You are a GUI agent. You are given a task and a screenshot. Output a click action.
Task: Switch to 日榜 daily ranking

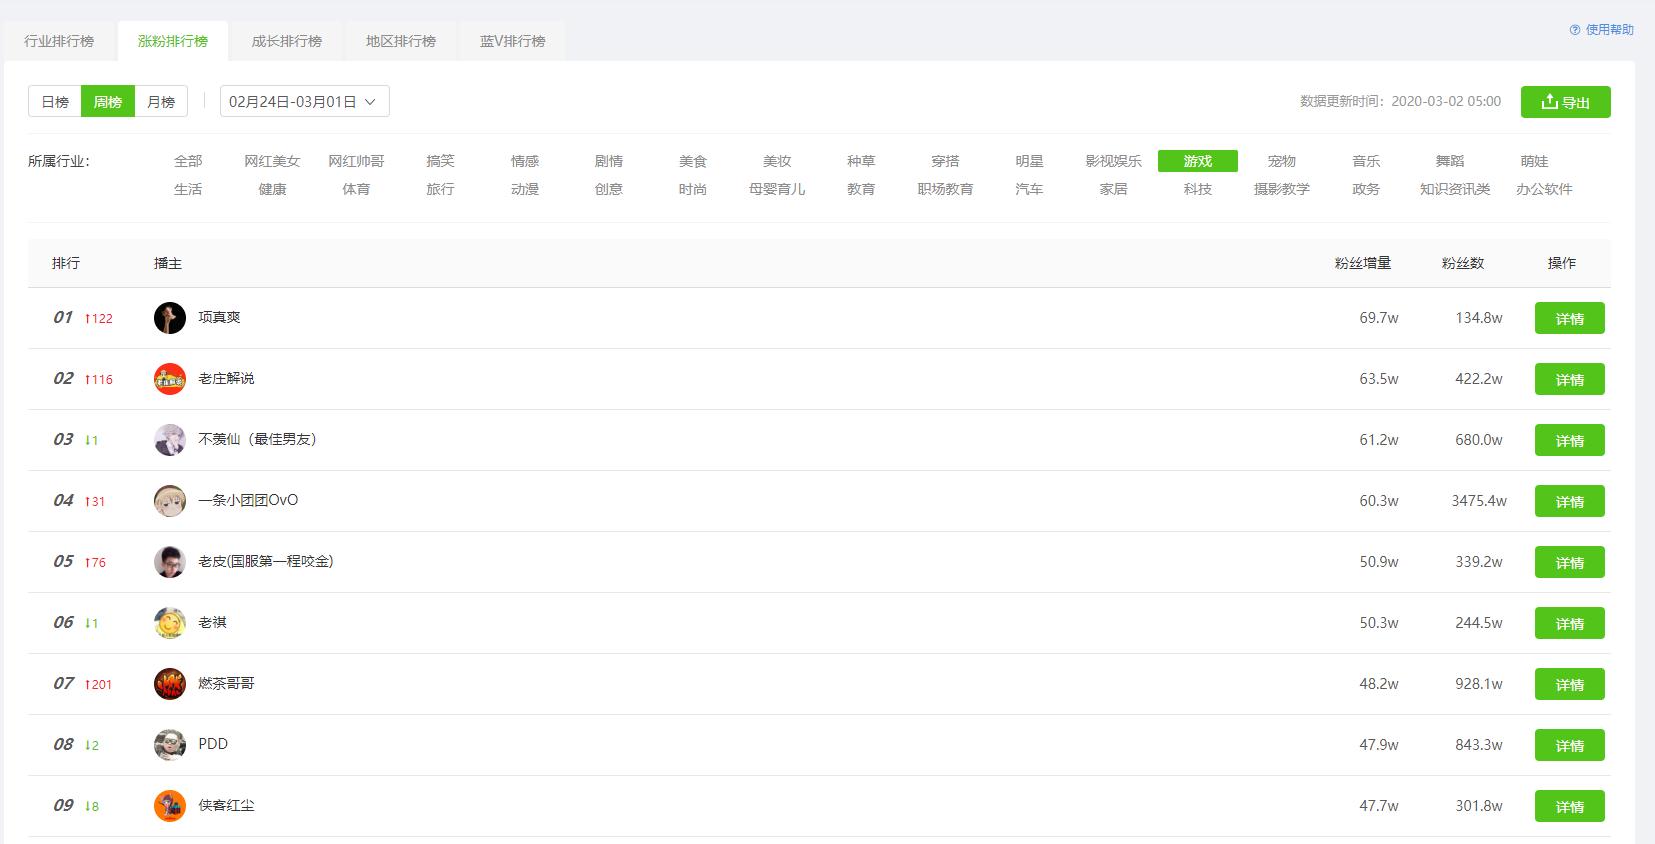(x=55, y=102)
